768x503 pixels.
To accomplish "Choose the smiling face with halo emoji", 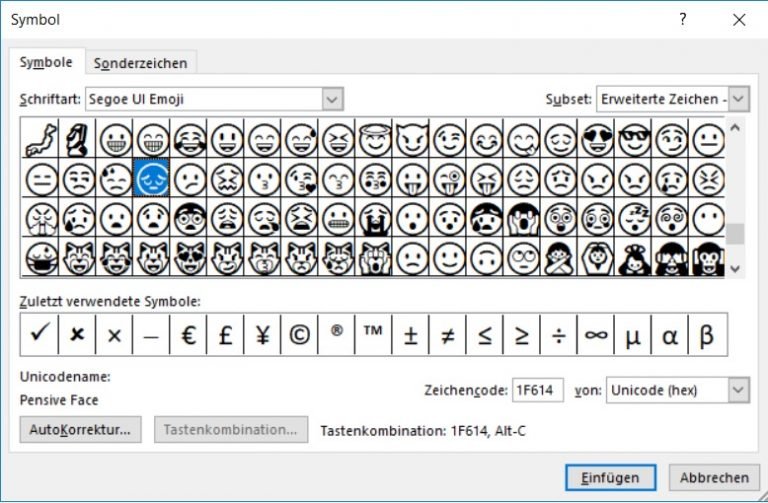I will [x=375, y=139].
